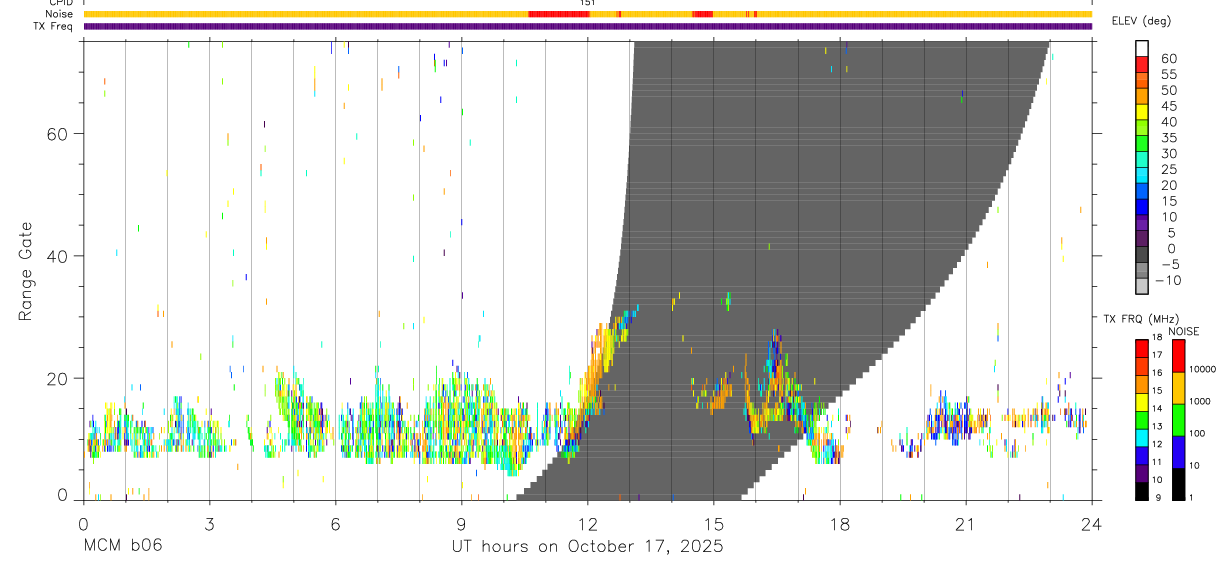This screenshot has height=567, width=1228.
Task: Click the red 17–18 MHz TX FRQ segment
Action: point(1141,348)
